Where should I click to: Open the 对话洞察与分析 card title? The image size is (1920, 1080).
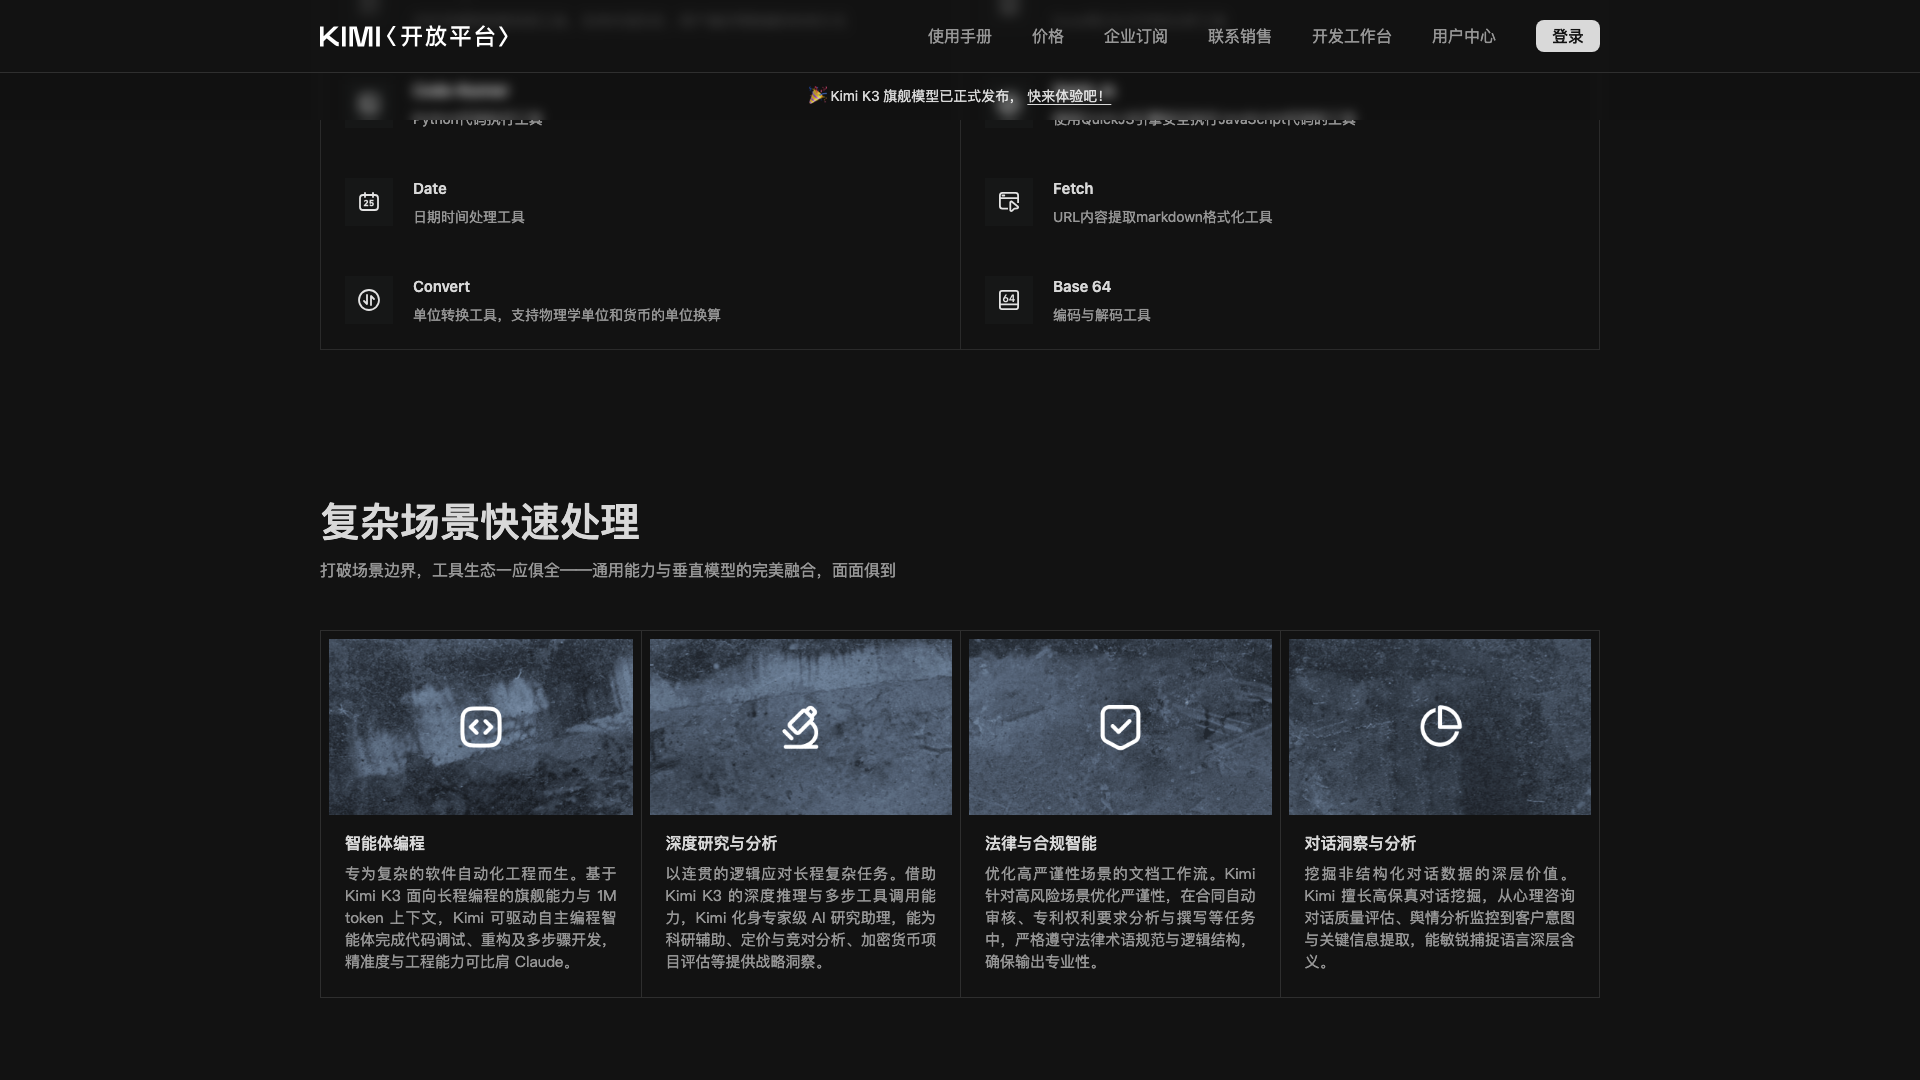tap(1360, 843)
